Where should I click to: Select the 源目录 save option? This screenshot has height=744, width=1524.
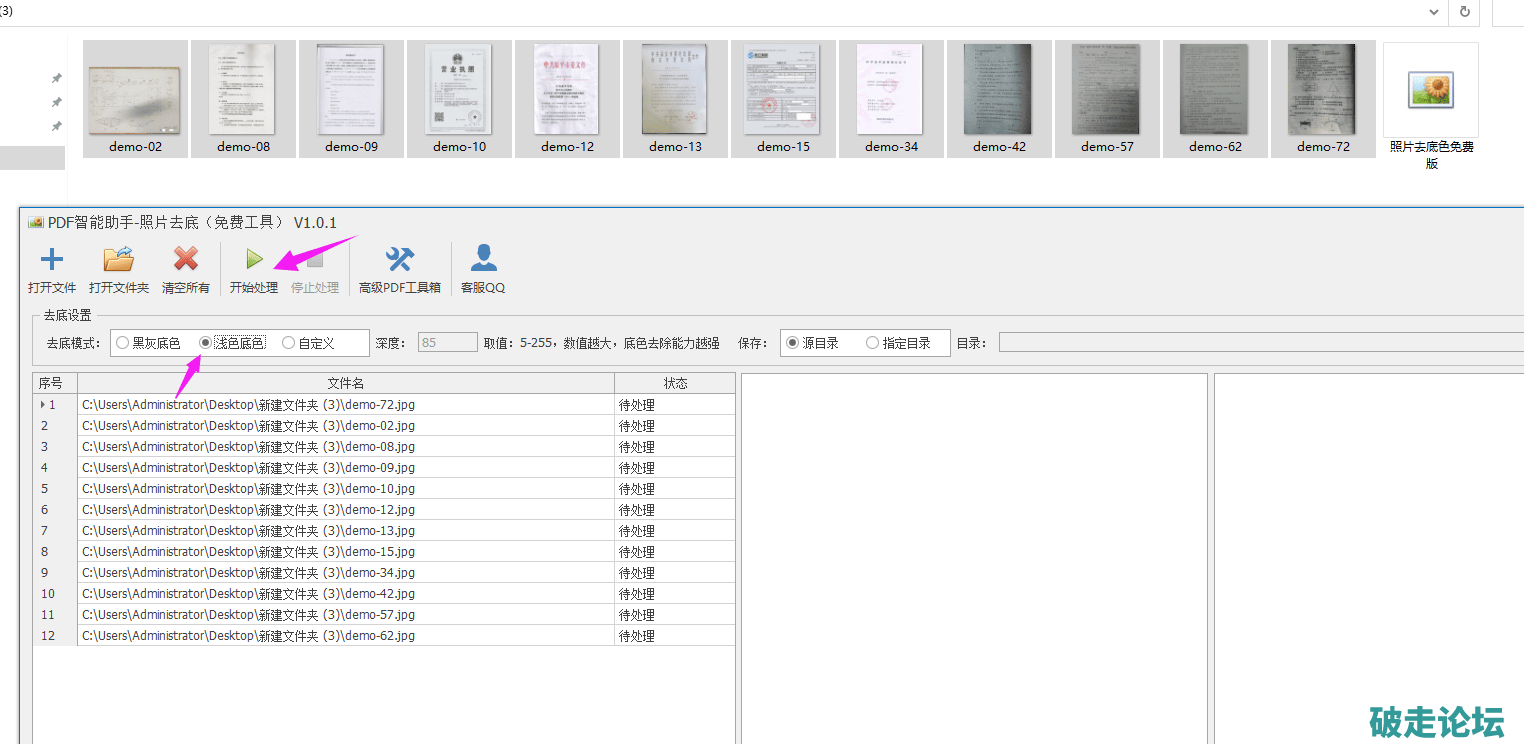pyautogui.click(x=793, y=343)
